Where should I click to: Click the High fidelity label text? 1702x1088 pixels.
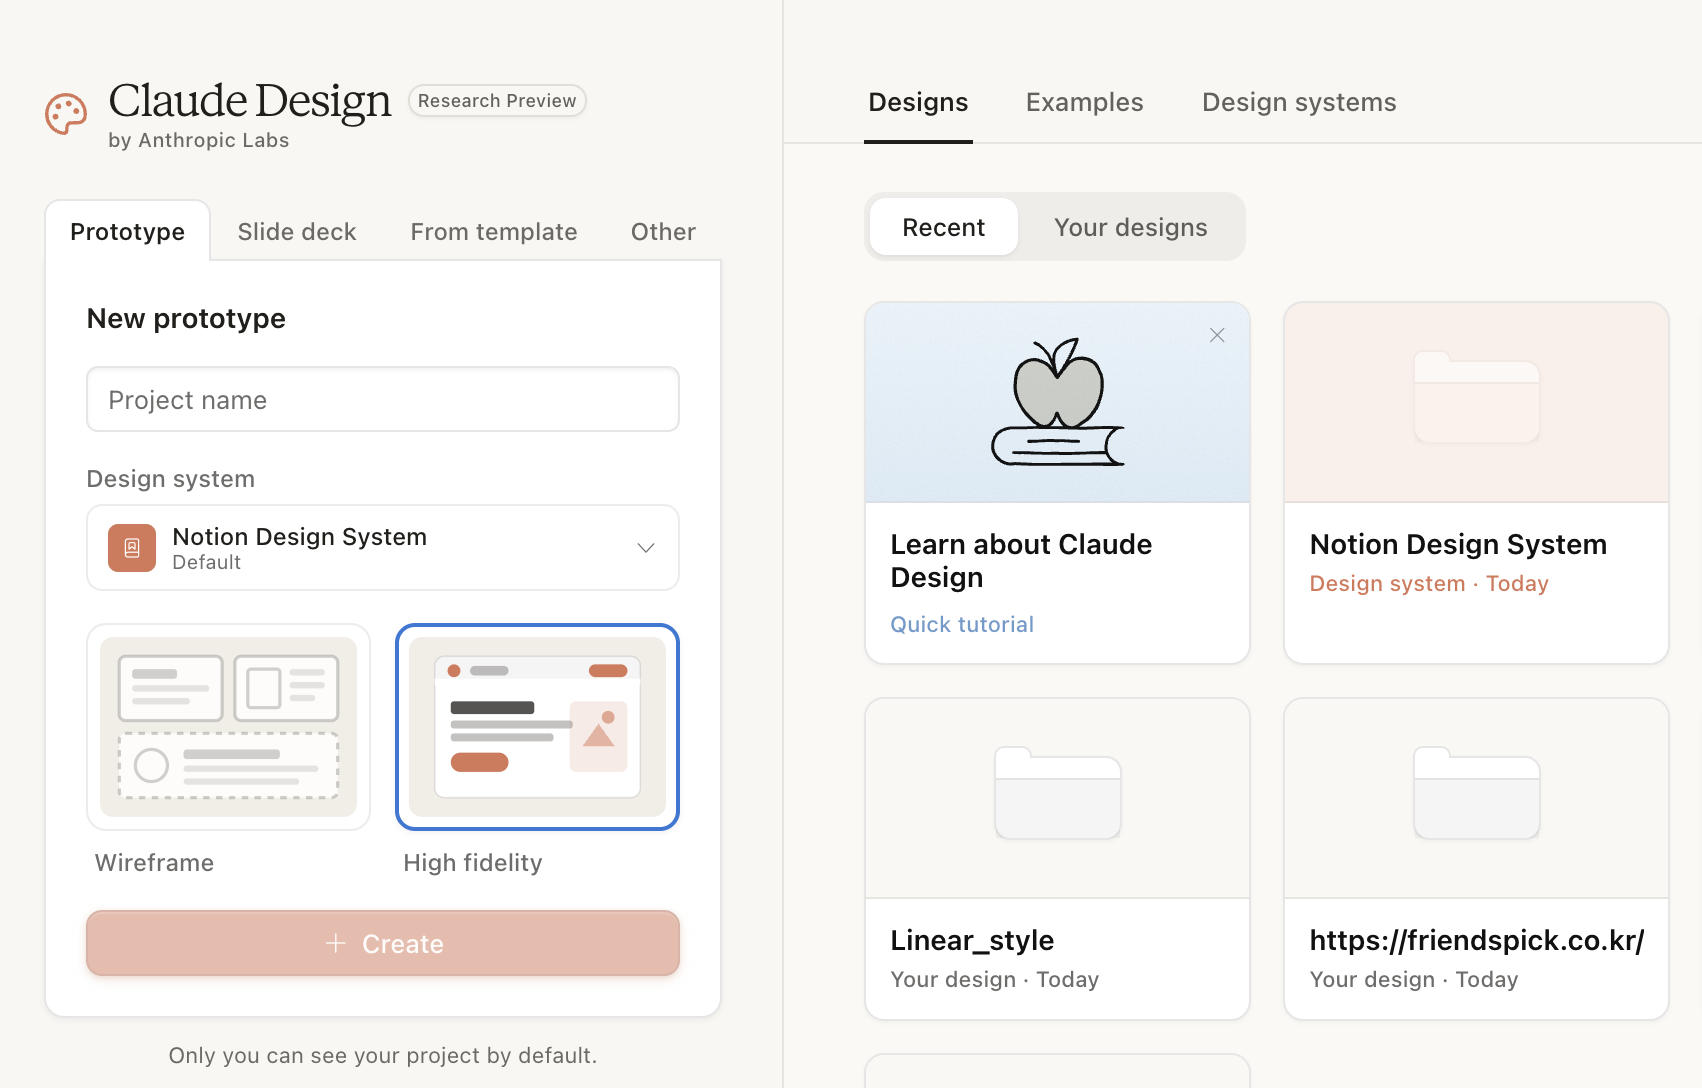[473, 863]
